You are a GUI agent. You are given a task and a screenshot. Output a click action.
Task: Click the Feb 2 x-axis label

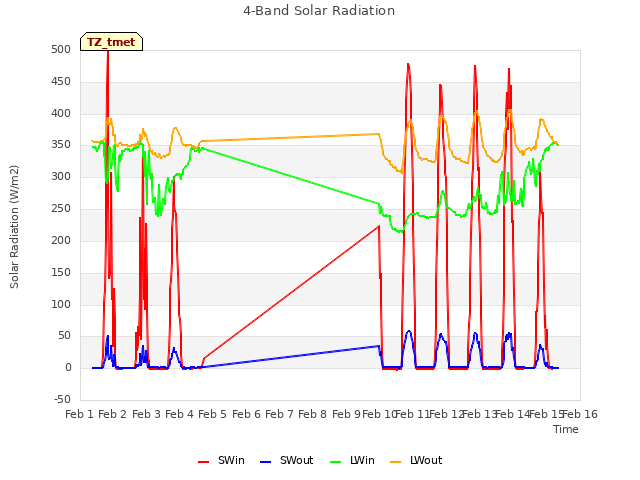(x=113, y=415)
